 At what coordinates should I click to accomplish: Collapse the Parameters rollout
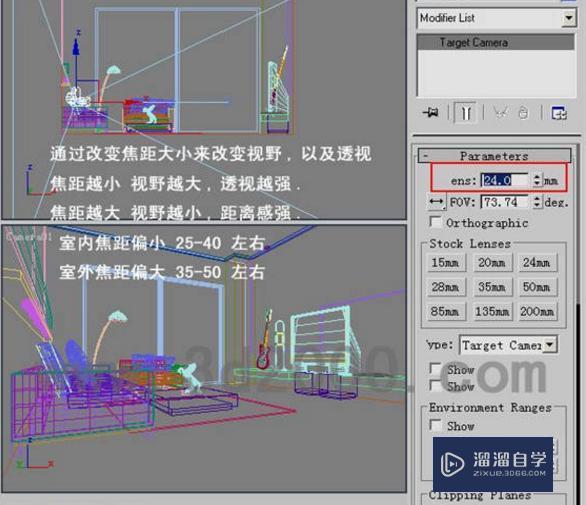(x=494, y=155)
